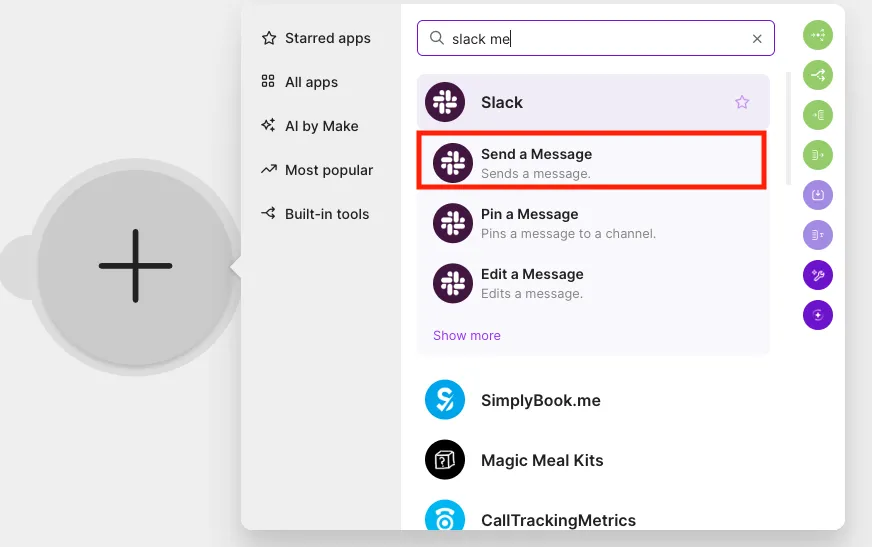Switch to All apps category
The width and height of the screenshot is (872, 547).
point(300,82)
